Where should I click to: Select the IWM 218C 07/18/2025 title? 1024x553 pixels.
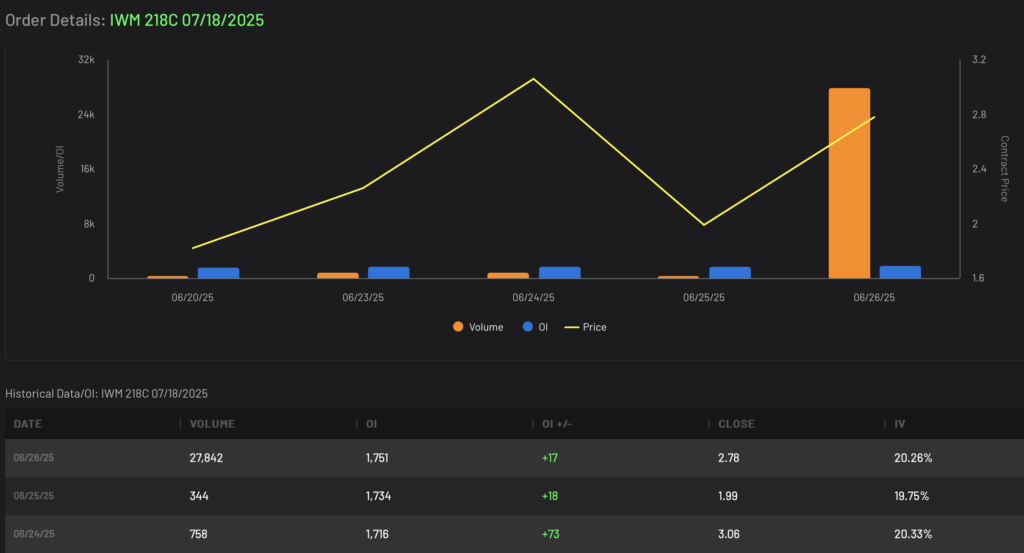tap(187, 20)
